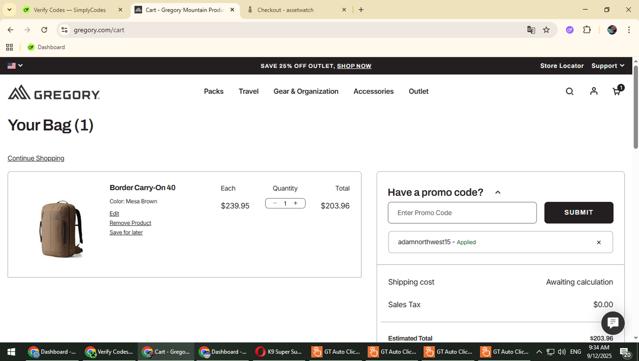This screenshot has width=639, height=361.
Task: Open Chrome three-dot menu
Action: click(628, 30)
